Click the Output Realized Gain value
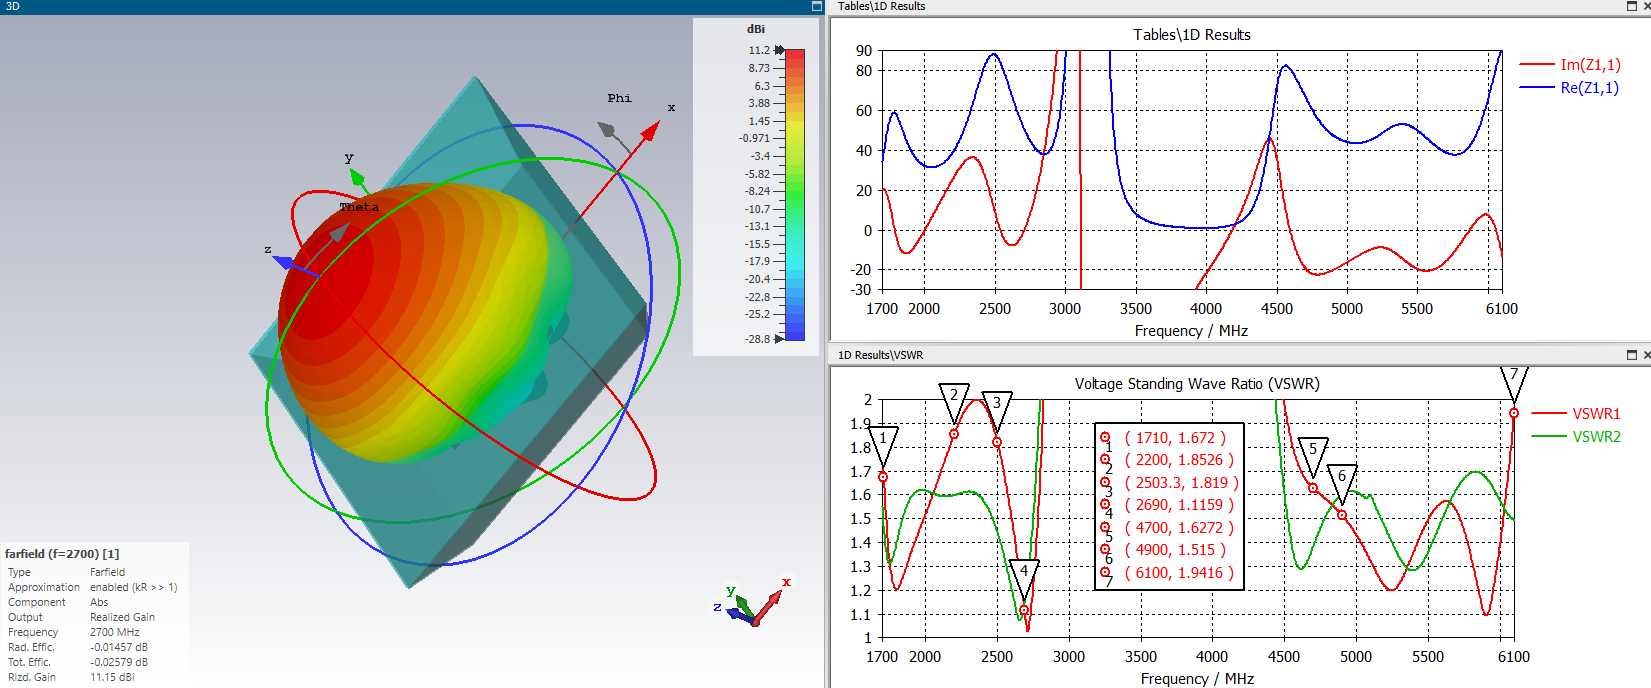The width and height of the screenshot is (1651, 688). 122,617
